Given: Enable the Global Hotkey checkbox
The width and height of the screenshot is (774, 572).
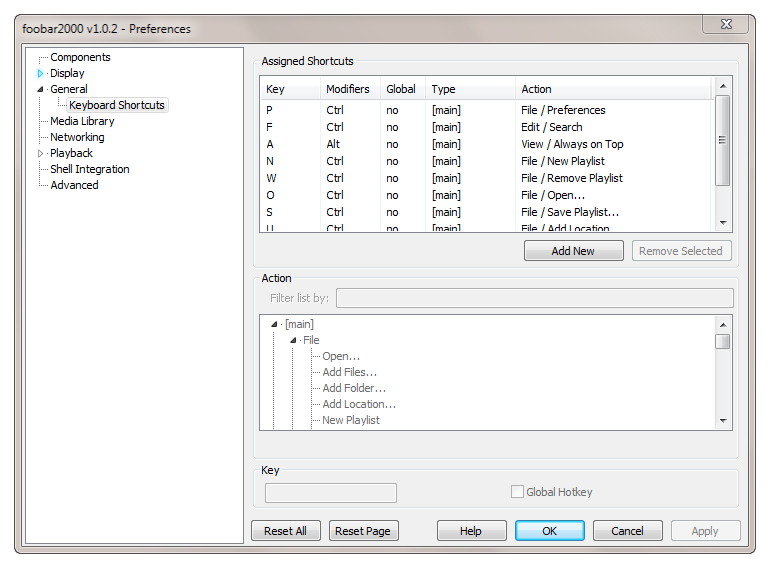Looking at the screenshot, I should (x=517, y=492).
